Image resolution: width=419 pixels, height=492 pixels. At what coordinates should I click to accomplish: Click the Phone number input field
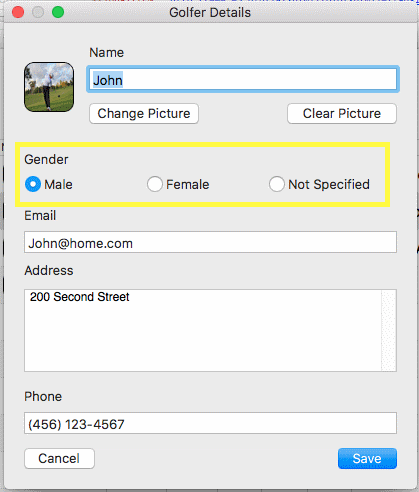[210, 423]
